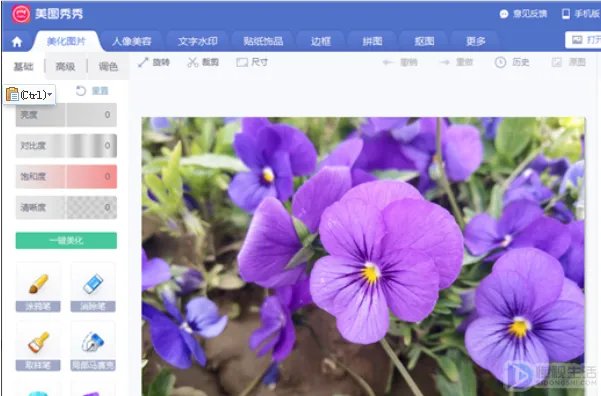Select the 涂鸦笔 graffiti brush tool
This screenshot has width=601, height=396.
click(38, 287)
